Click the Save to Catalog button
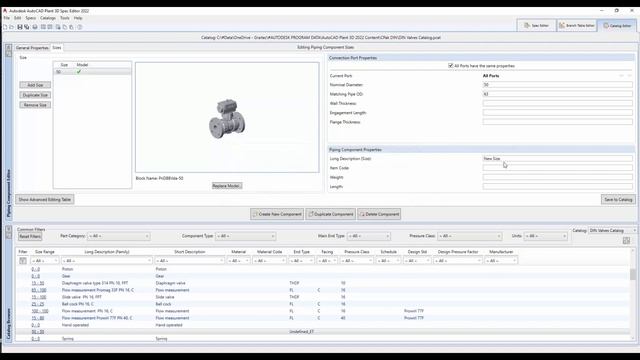Screen dimensions: 640x360 click(618, 200)
